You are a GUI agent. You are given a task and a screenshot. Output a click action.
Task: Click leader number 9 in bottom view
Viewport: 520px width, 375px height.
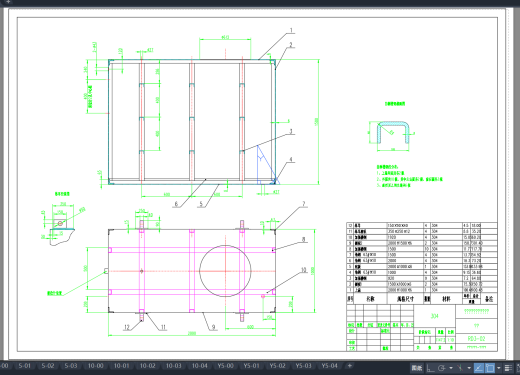coord(213,327)
